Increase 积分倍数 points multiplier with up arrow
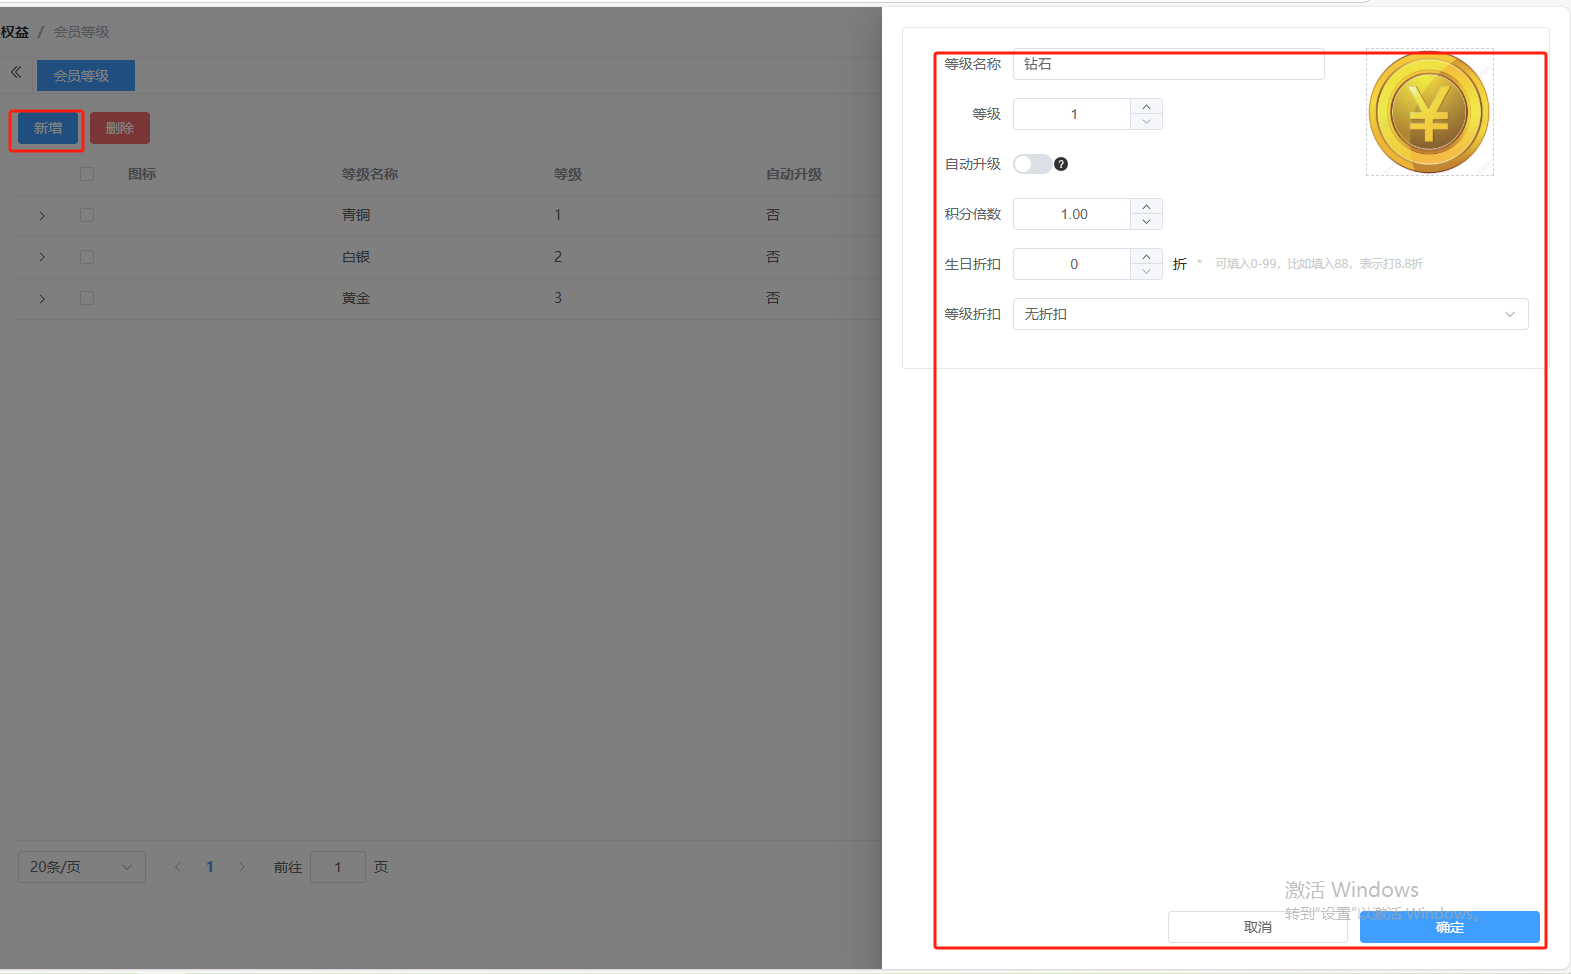 tap(1146, 206)
